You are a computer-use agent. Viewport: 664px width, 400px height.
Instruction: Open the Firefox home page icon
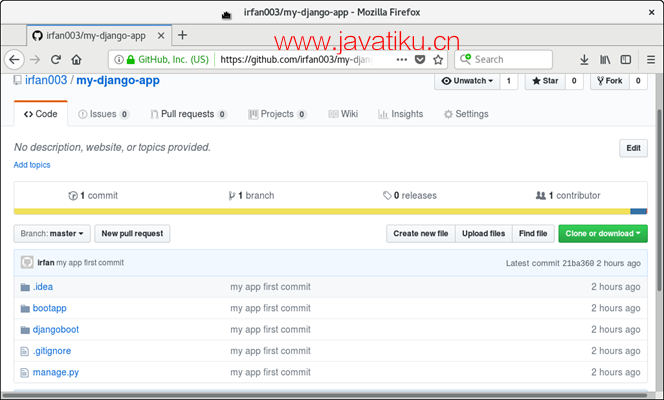76,60
